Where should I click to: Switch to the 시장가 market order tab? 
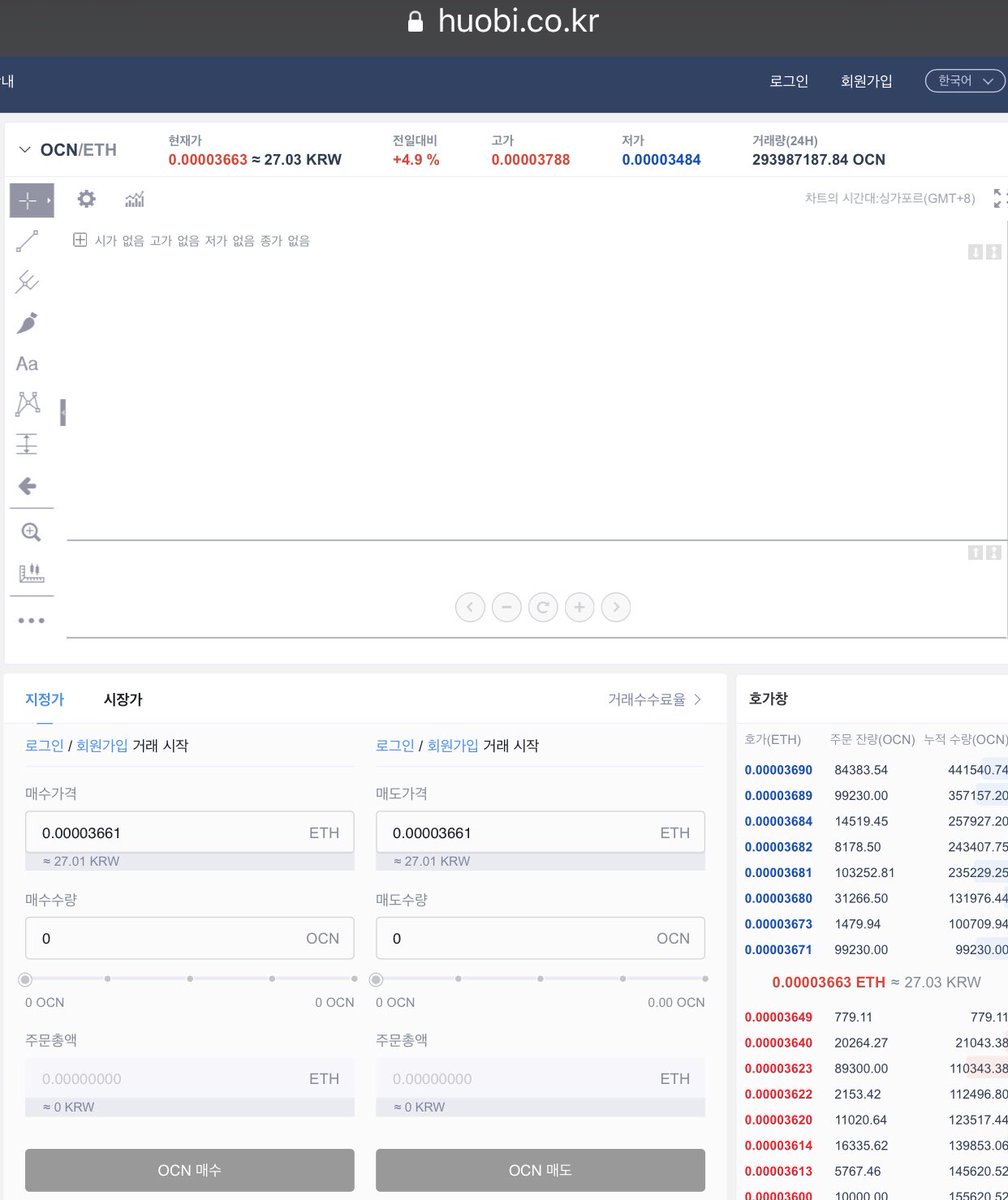[123, 699]
